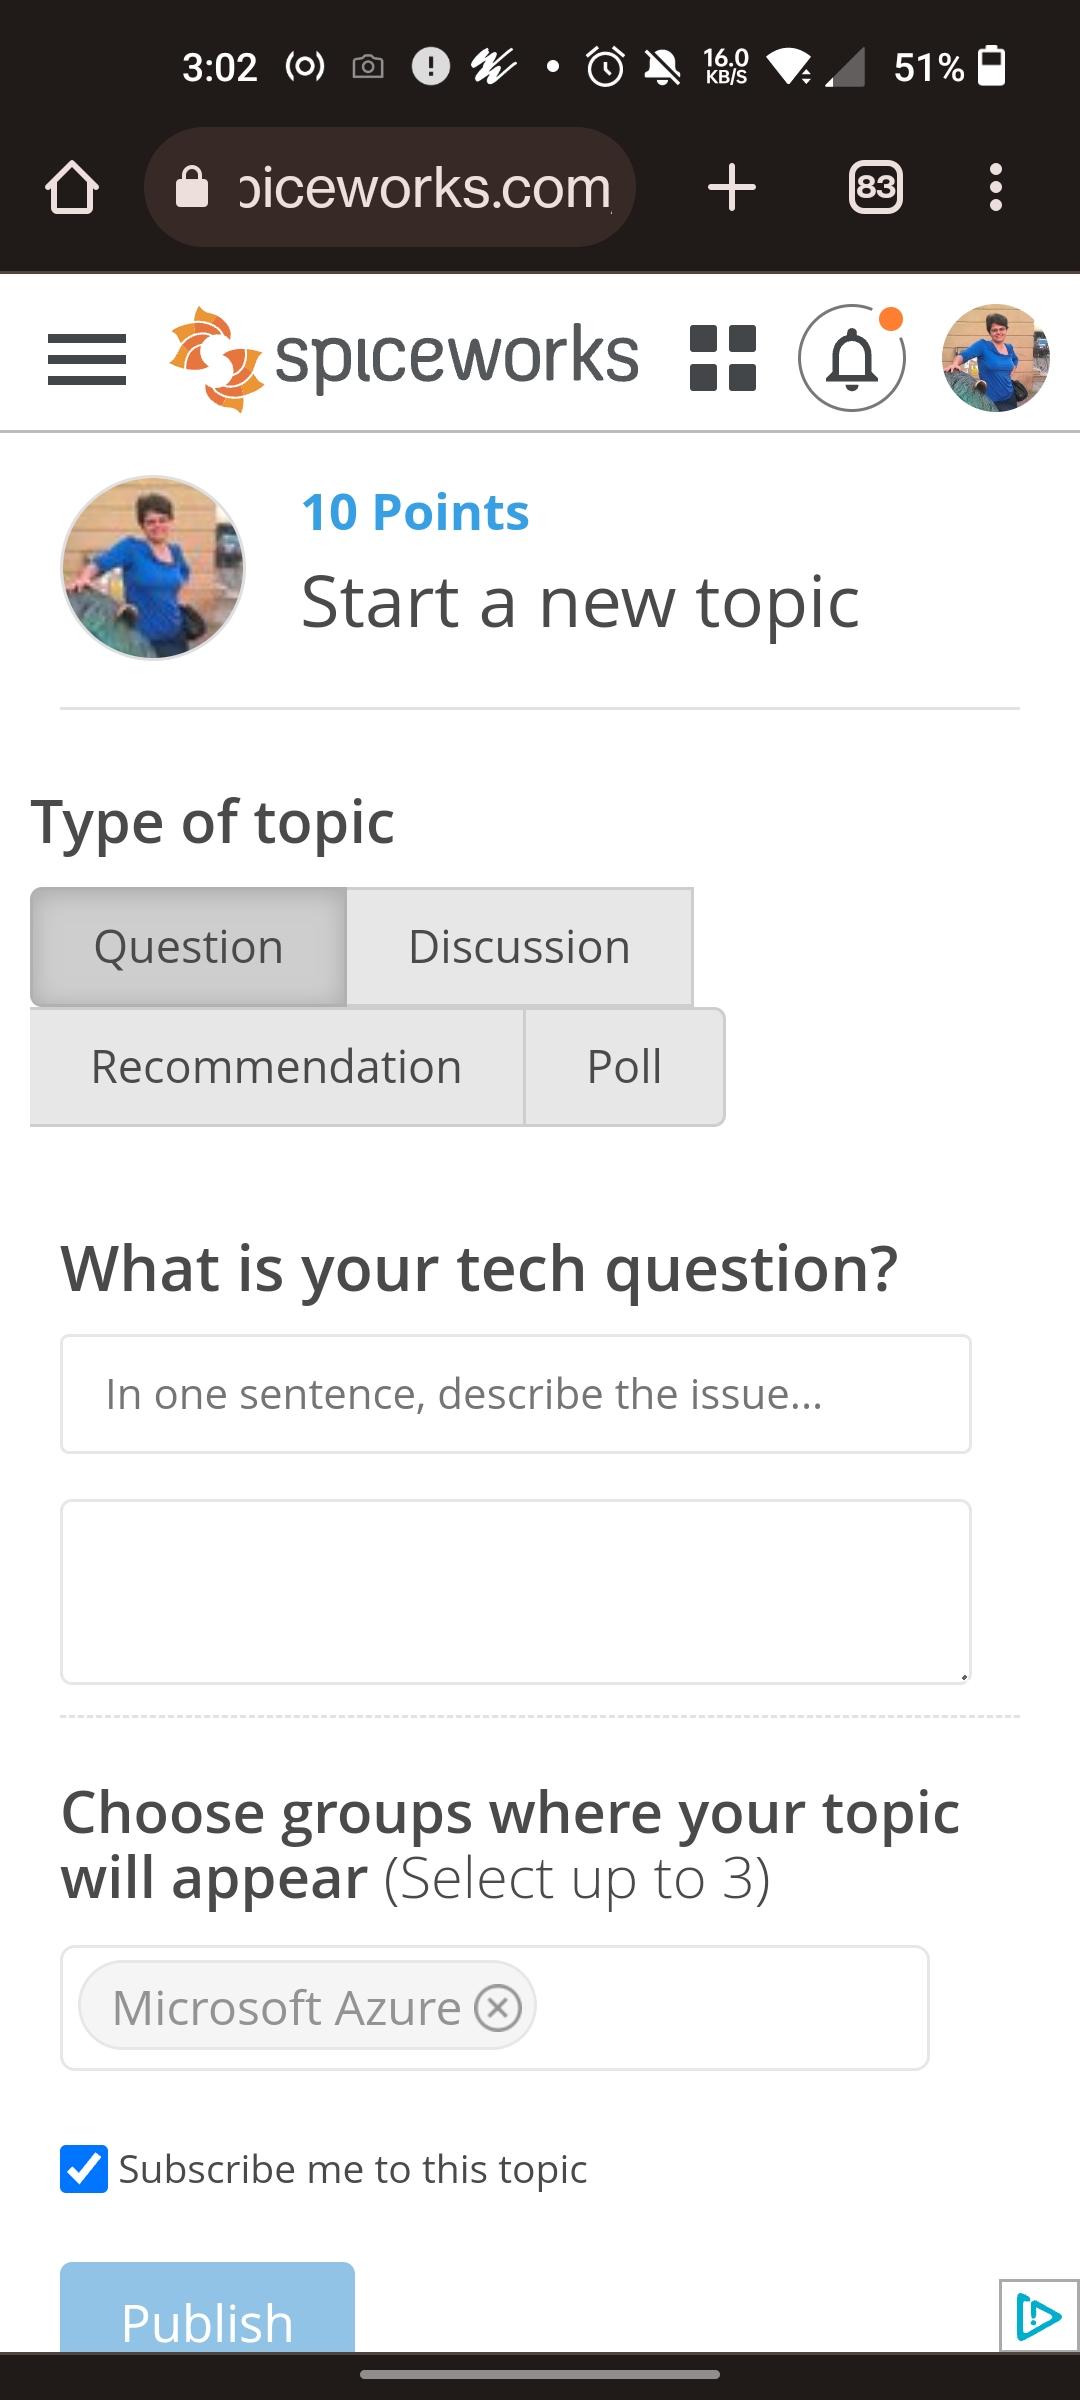Open the browser tab switcher showing 83

click(x=875, y=187)
